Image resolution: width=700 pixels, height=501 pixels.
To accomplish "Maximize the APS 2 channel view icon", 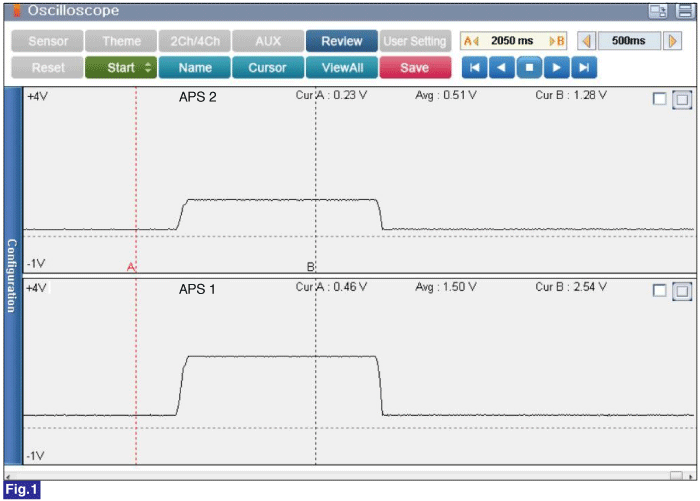I will tap(682, 99).
